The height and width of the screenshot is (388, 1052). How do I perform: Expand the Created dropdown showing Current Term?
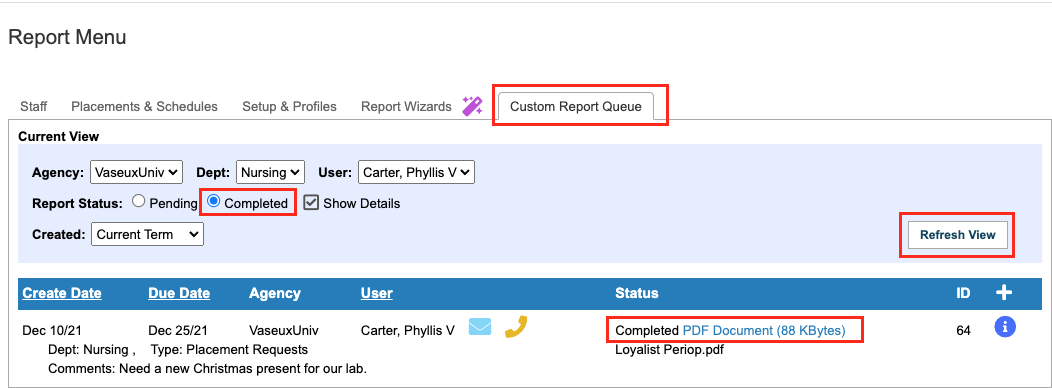(x=147, y=234)
